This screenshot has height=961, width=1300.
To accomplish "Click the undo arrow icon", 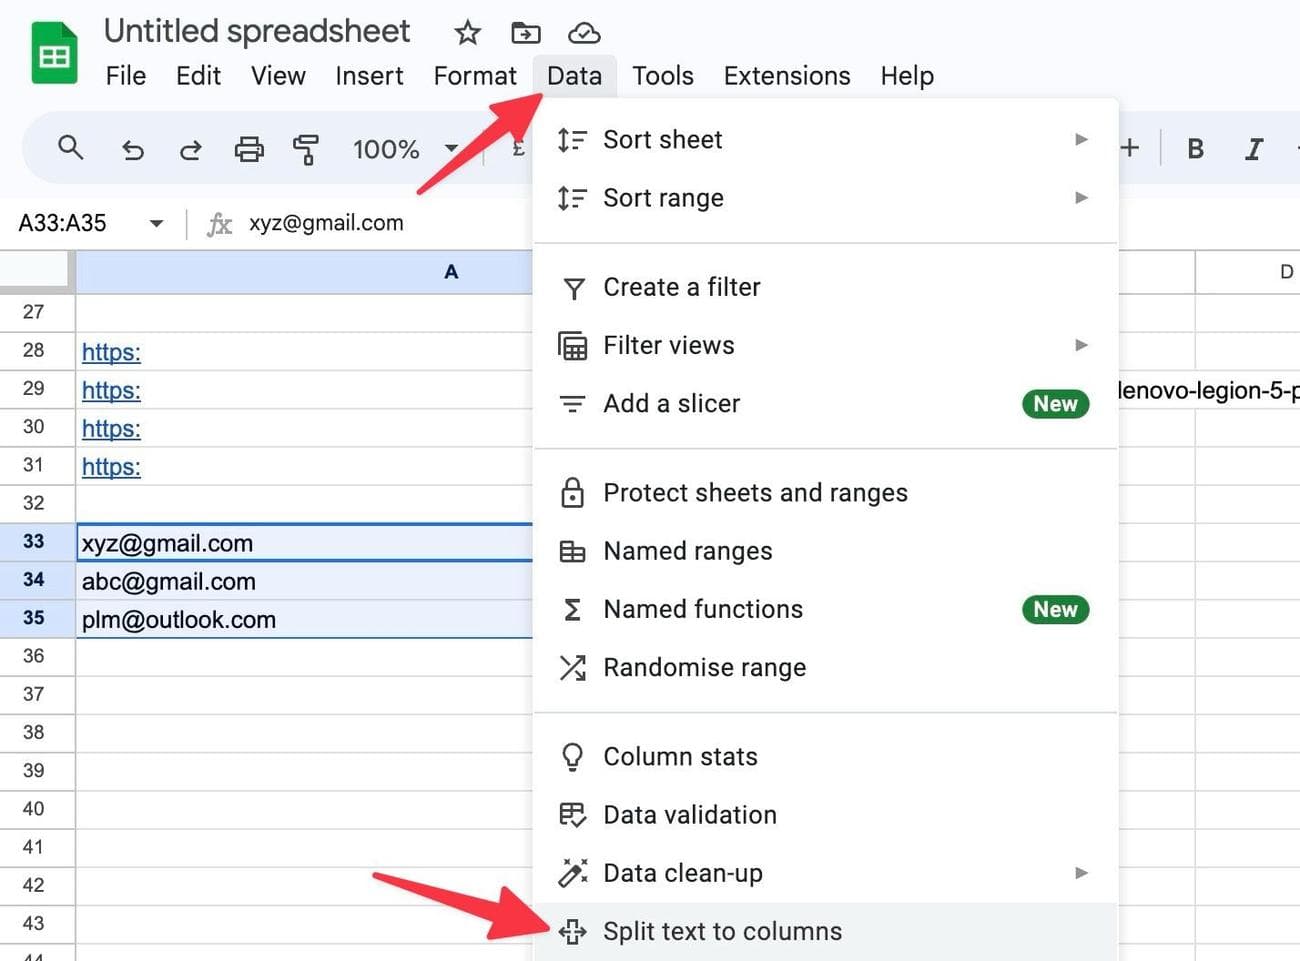I will (132, 150).
